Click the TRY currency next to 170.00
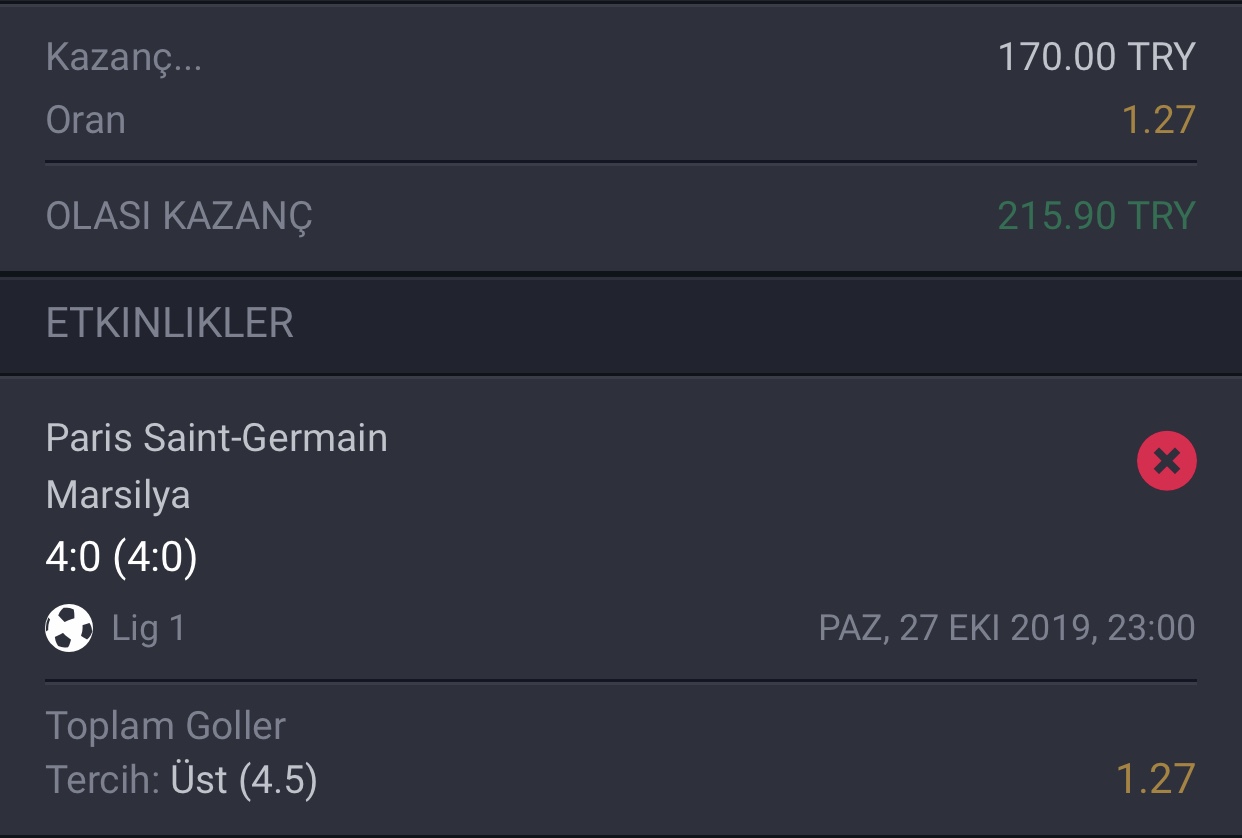The height and width of the screenshot is (838, 1242). click(1161, 57)
